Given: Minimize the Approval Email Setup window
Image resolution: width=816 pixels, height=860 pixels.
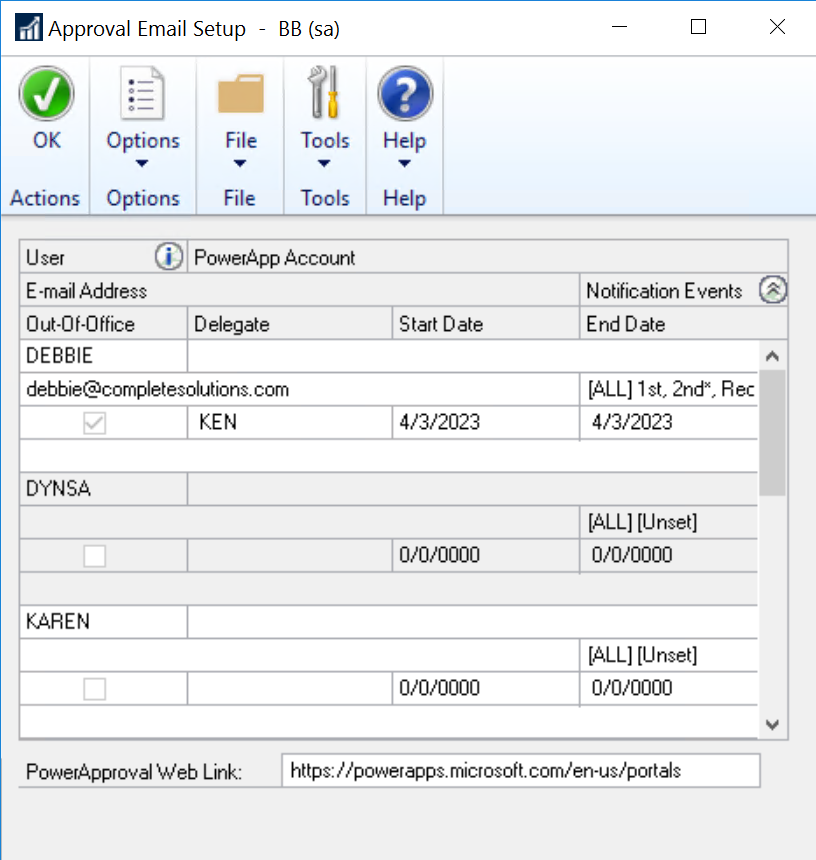Looking at the screenshot, I should (619, 26).
